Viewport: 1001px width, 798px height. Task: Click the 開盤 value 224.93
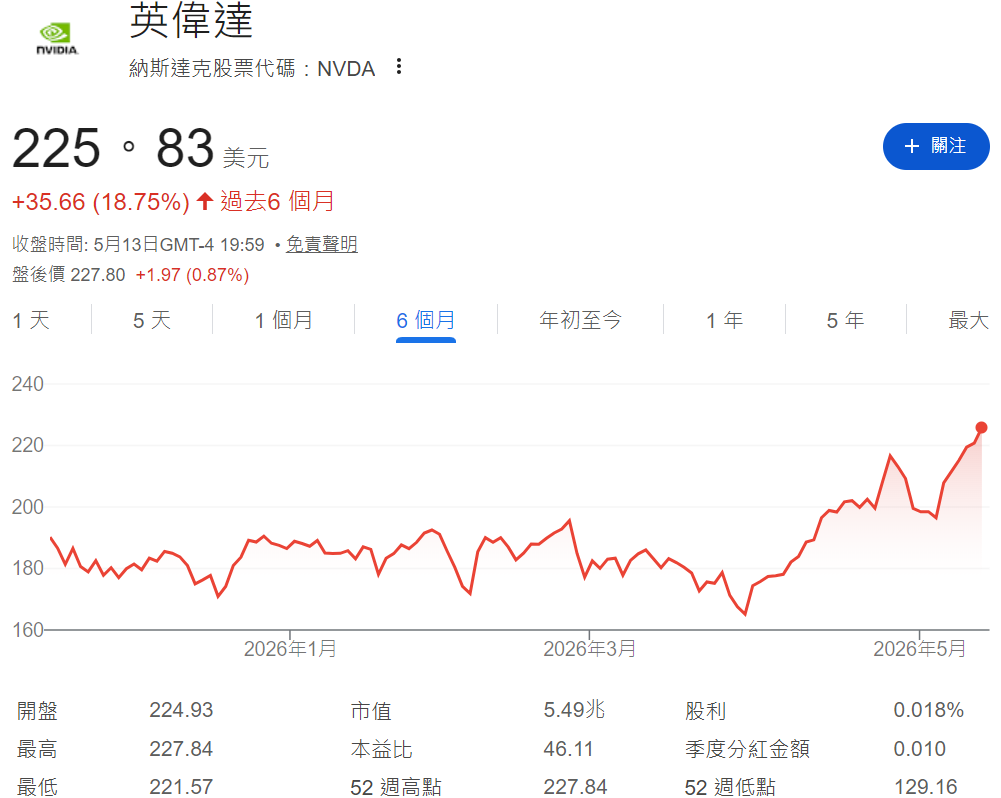coord(181,710)
